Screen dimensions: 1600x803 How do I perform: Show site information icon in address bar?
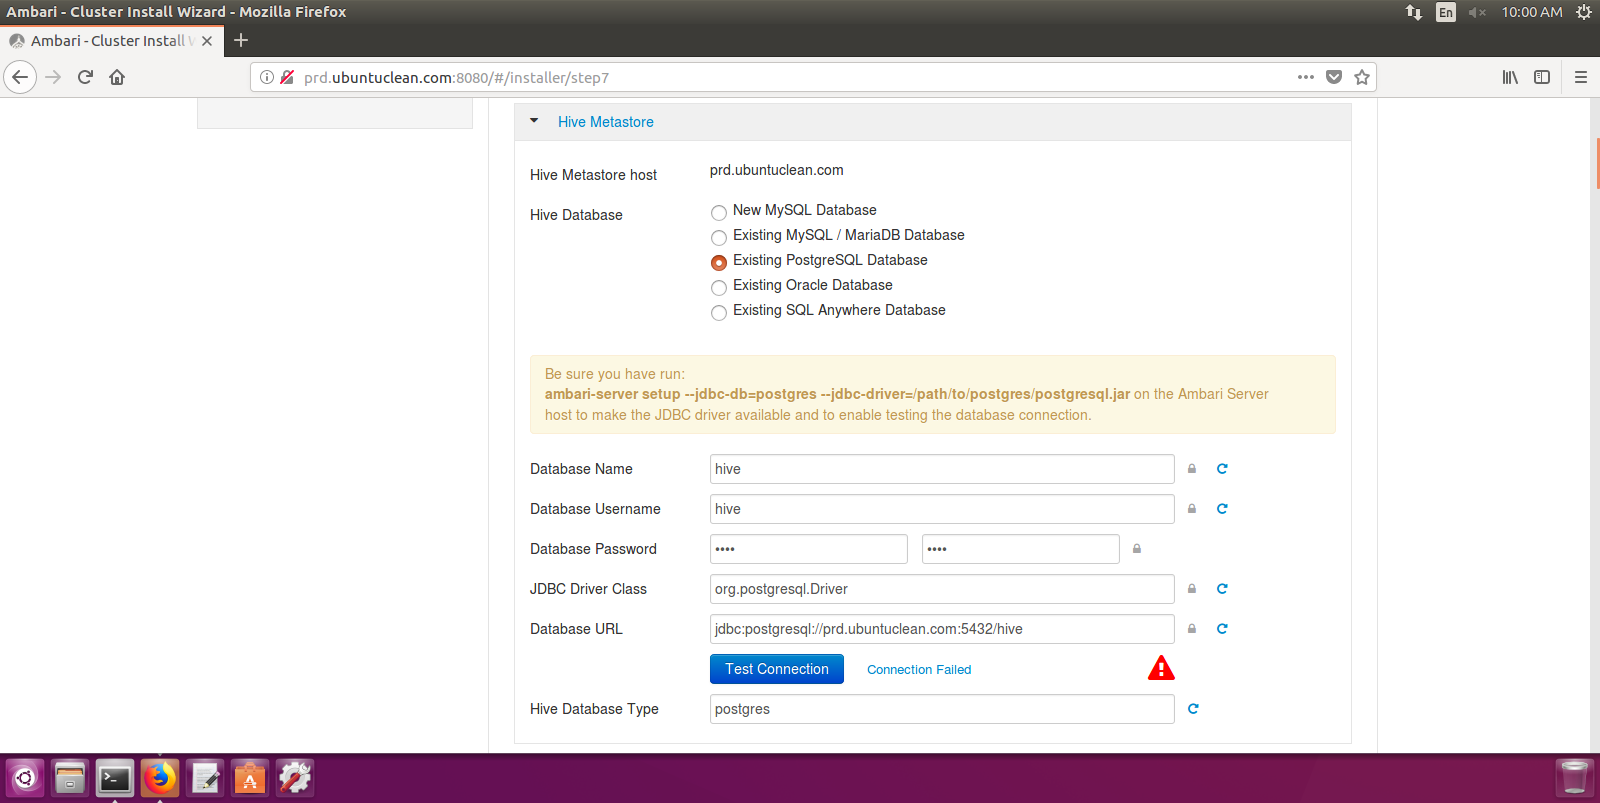267,77
